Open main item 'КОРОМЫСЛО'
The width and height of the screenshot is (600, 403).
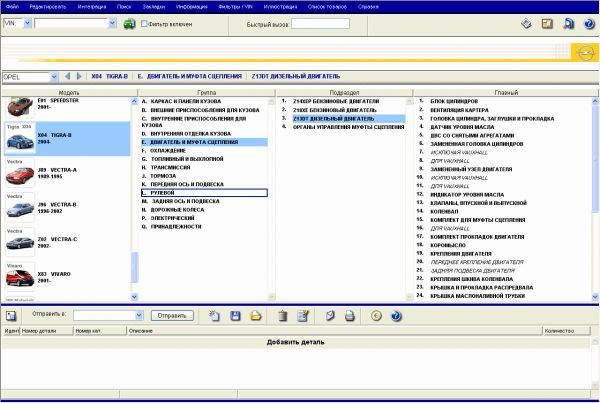pos(448,245)
